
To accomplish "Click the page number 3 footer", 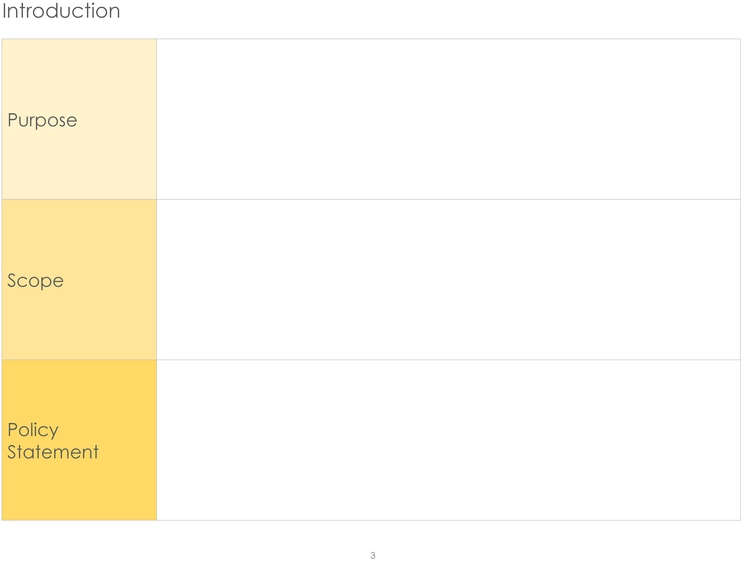I will point(372,555).
